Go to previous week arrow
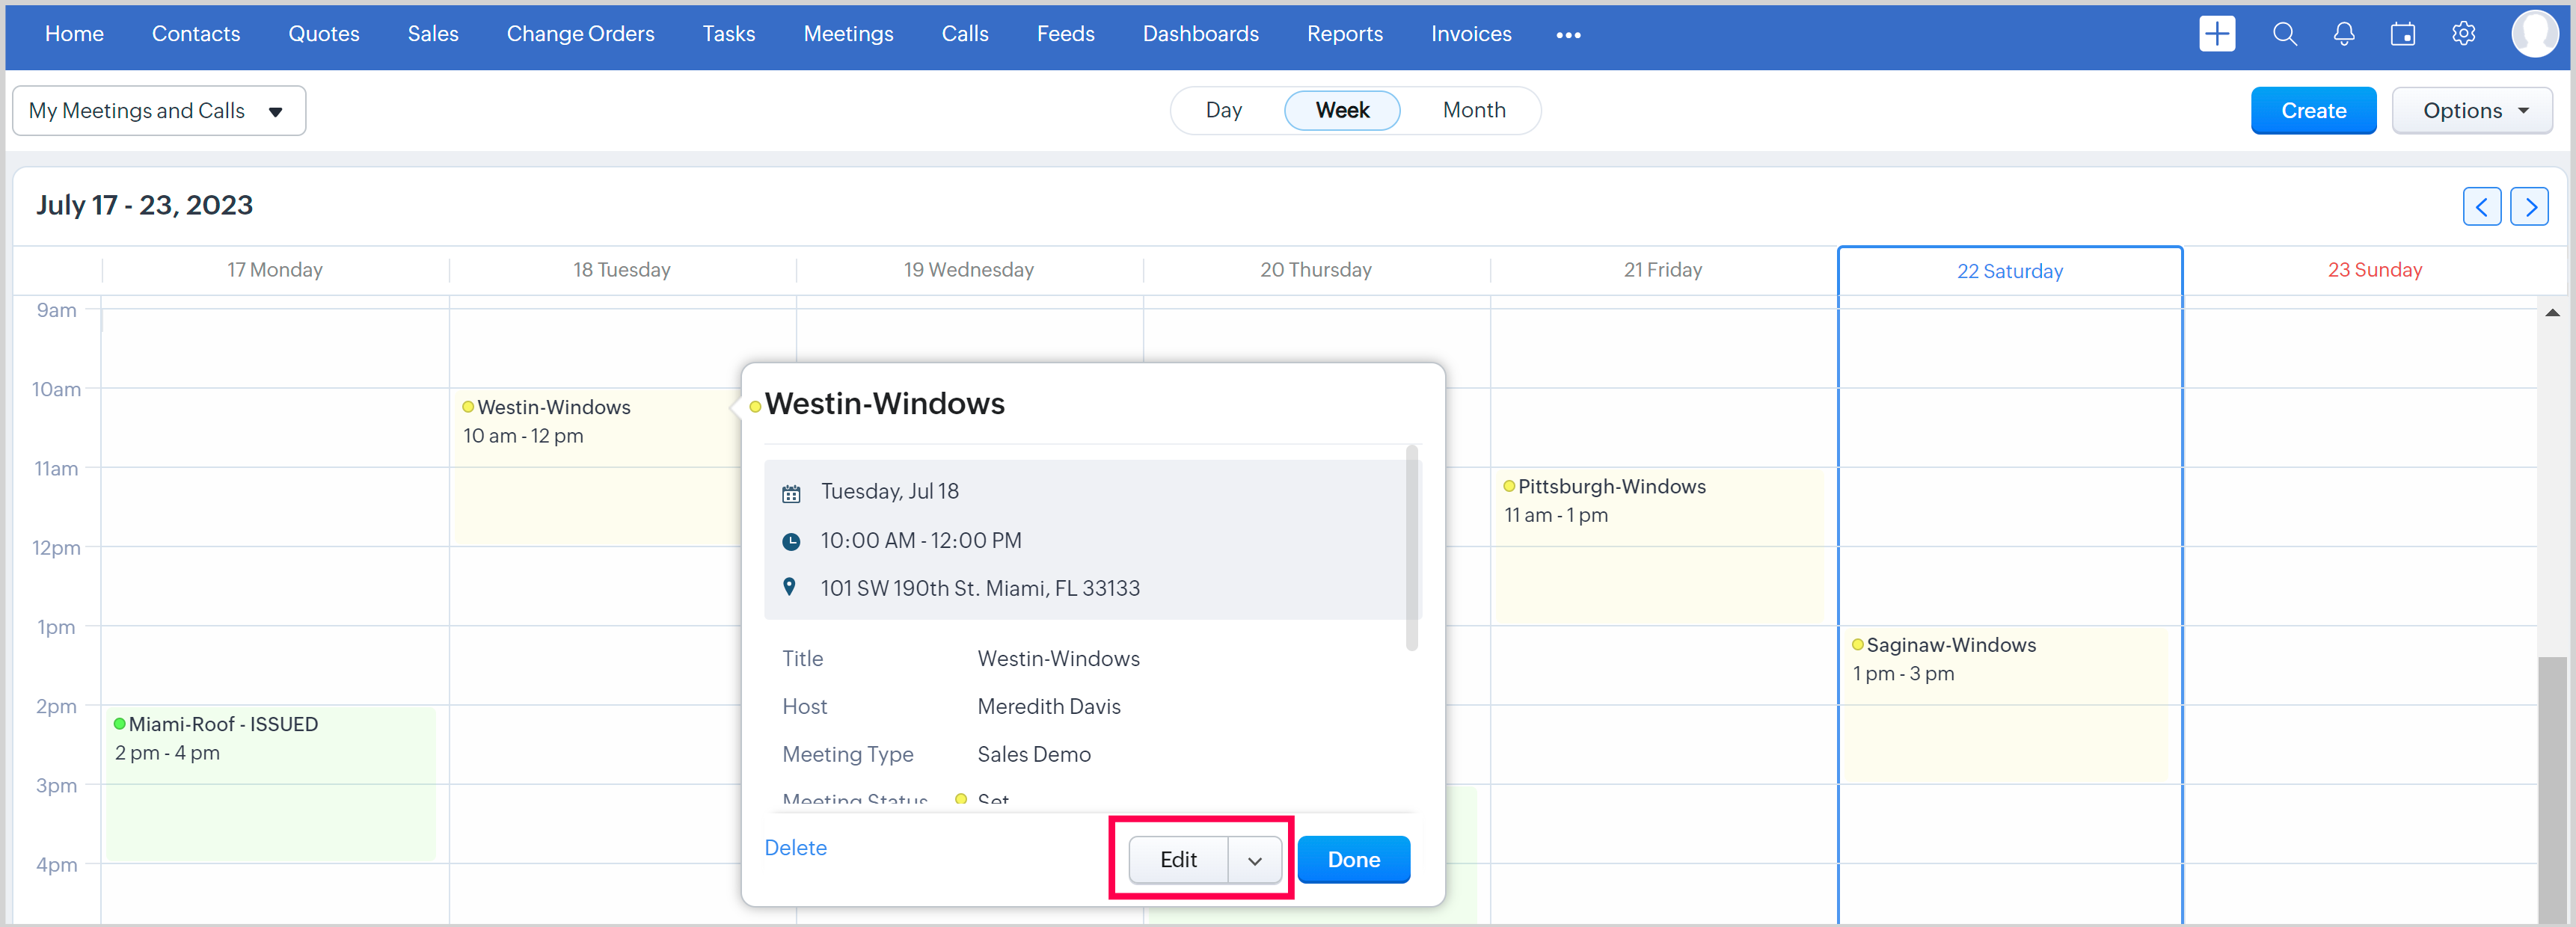2576x927 pixels. point(2481,207)
